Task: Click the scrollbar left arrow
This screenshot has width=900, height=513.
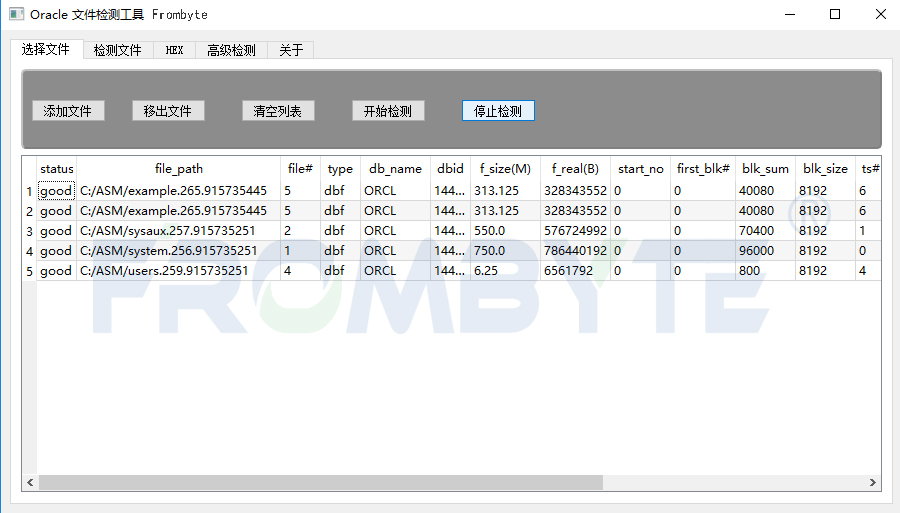Action: (30, 483)
